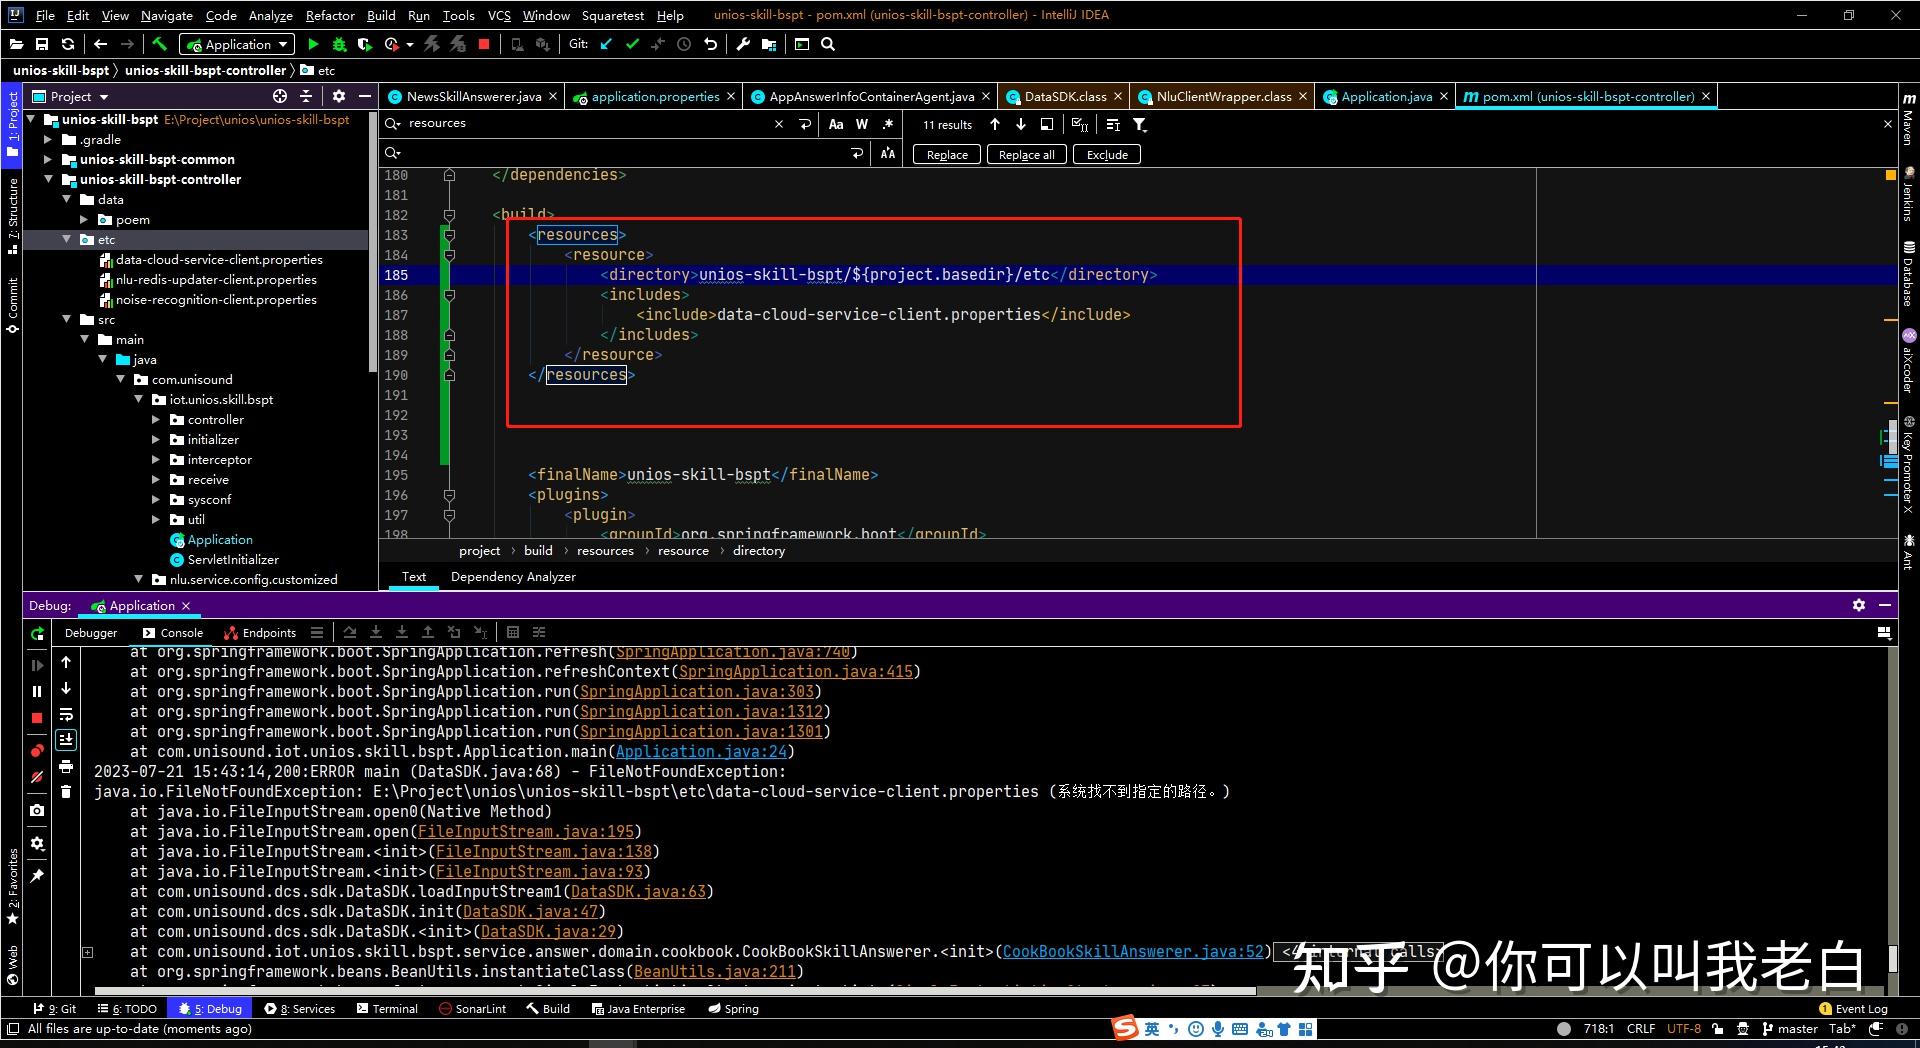Run the Application with the green play icon

coord(313,44)
